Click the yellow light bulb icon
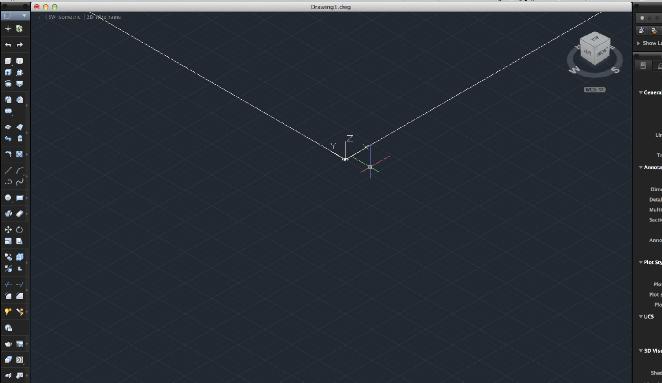The height and width of the screenshot is (383, 662). (x=8, y=312)
